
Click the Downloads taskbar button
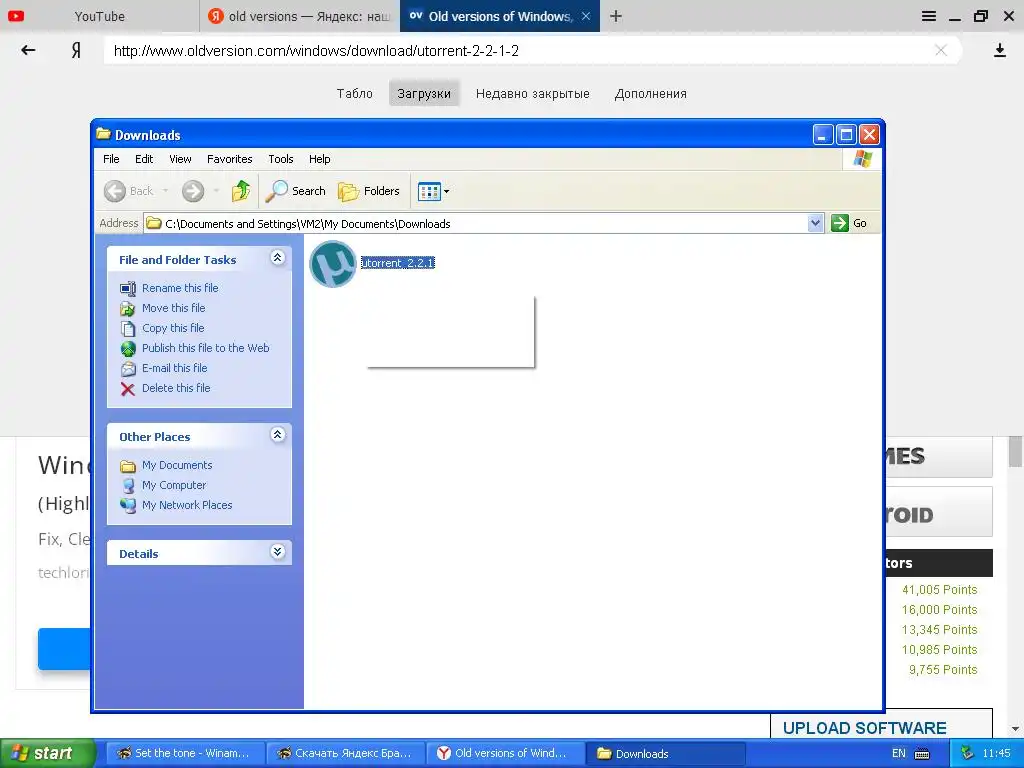pos(666,753)
